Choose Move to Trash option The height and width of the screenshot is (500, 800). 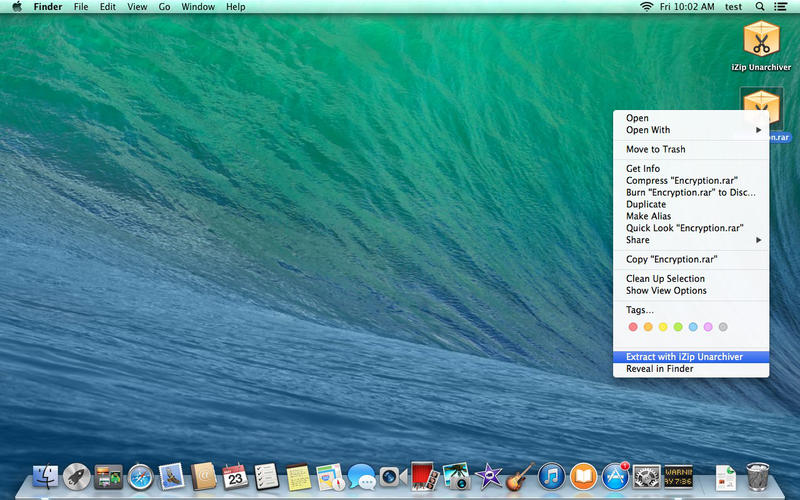(x=655, y=150)
